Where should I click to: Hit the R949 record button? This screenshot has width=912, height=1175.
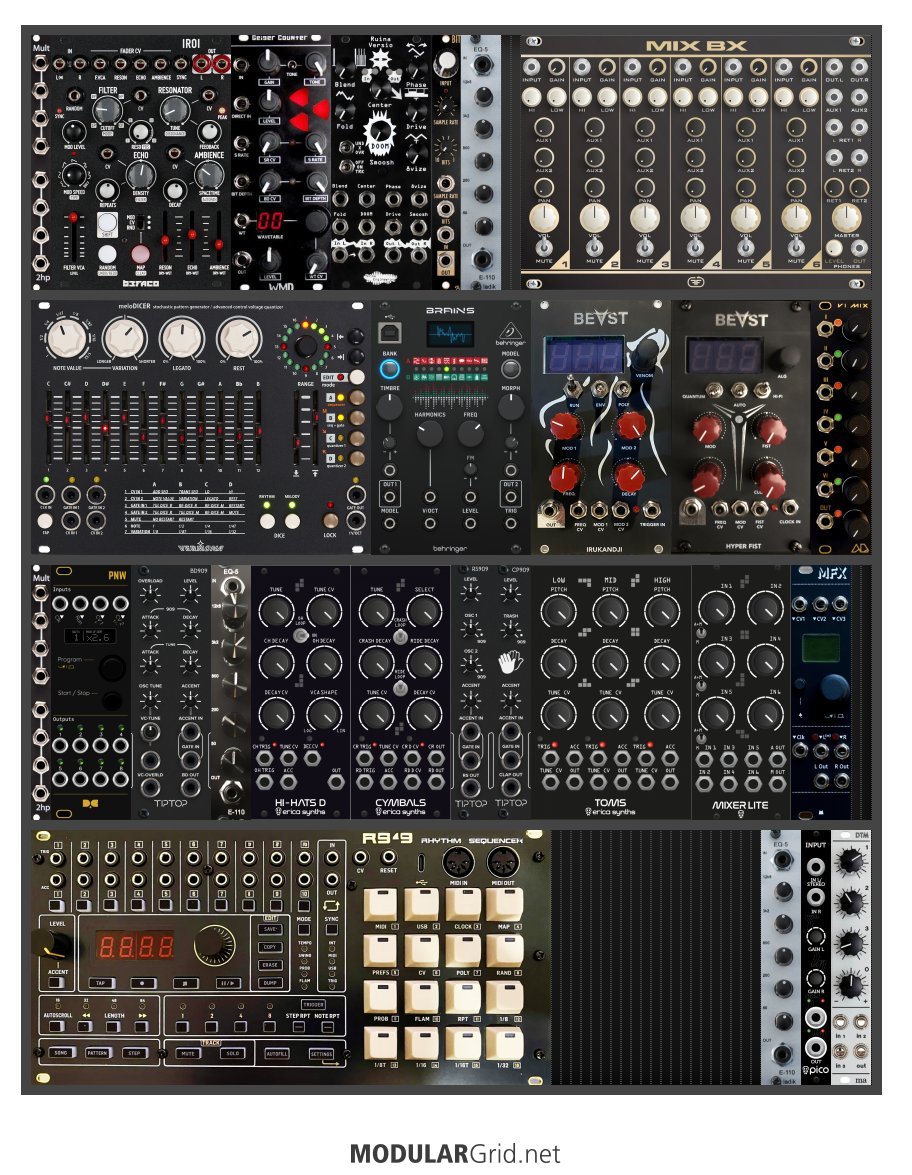pyautogui.click(x=142, y=982)
